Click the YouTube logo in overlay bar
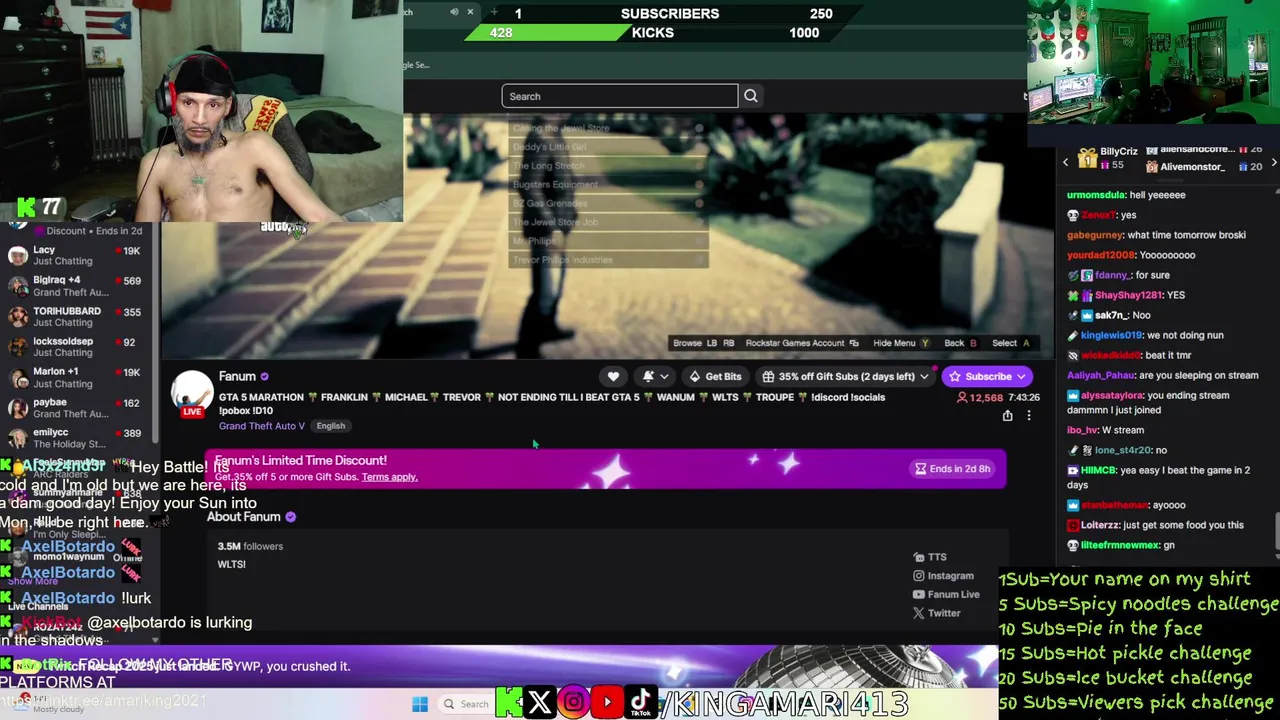The height and width of the screenshot is (720, 1280). (x=607, y=703)
